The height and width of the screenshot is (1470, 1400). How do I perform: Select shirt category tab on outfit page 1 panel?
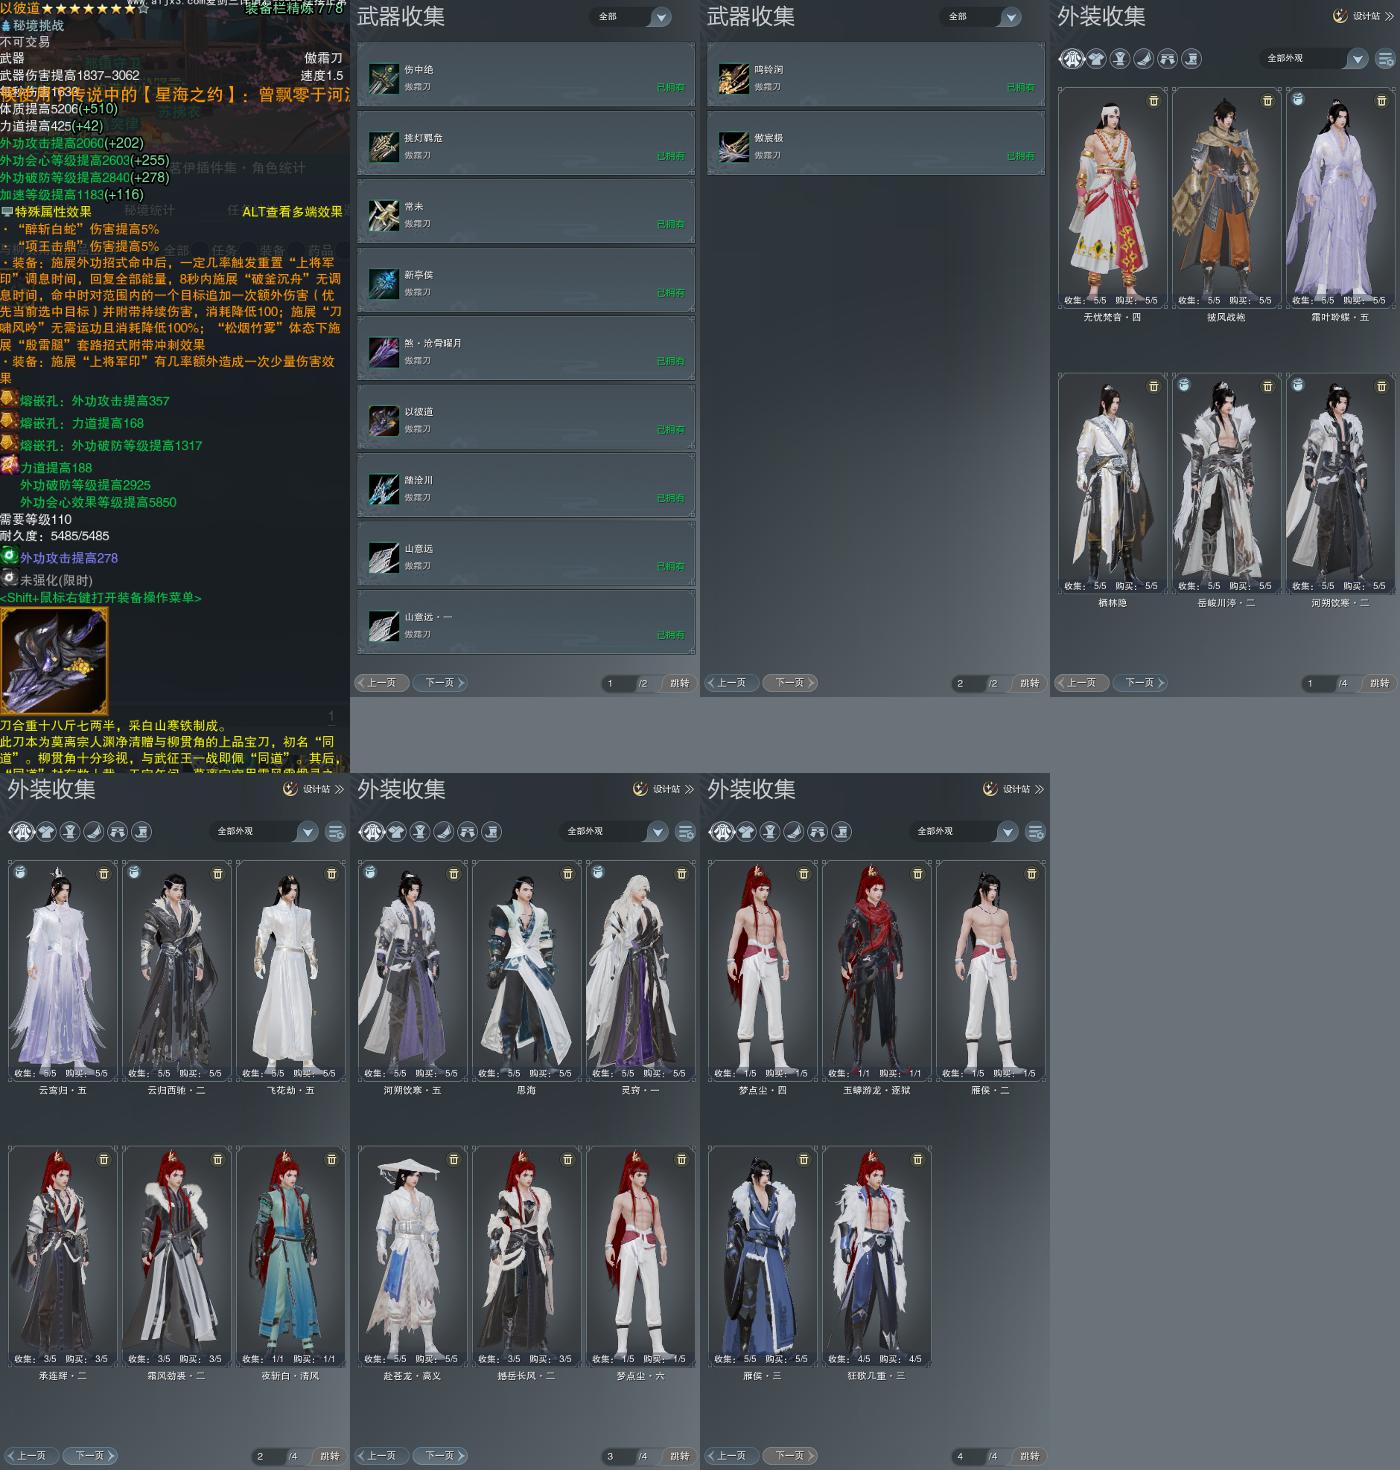click(x=1097, y=59)
